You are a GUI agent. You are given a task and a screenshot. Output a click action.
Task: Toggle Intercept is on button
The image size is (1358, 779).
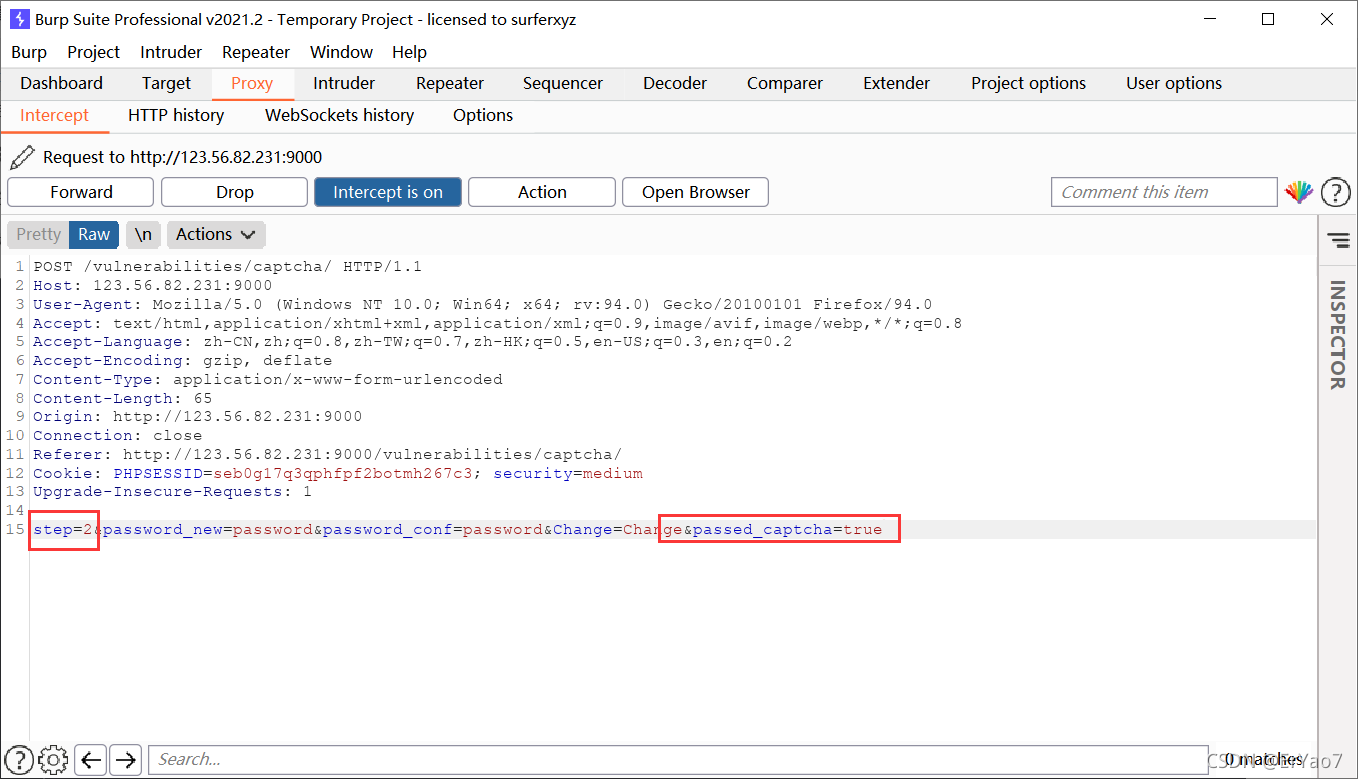[x=388, y=192]
